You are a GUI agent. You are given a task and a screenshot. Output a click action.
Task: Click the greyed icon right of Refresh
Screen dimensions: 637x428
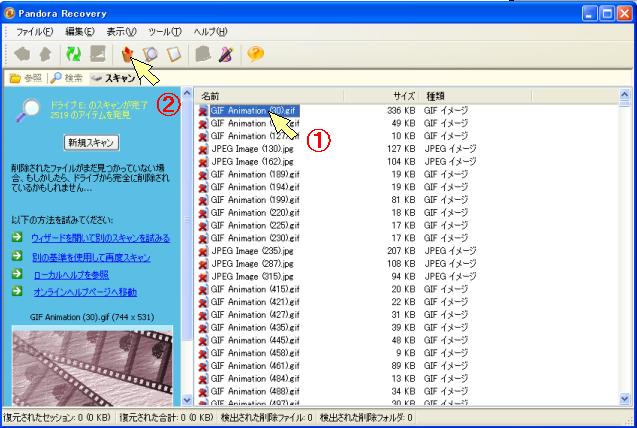coord(98,54)
